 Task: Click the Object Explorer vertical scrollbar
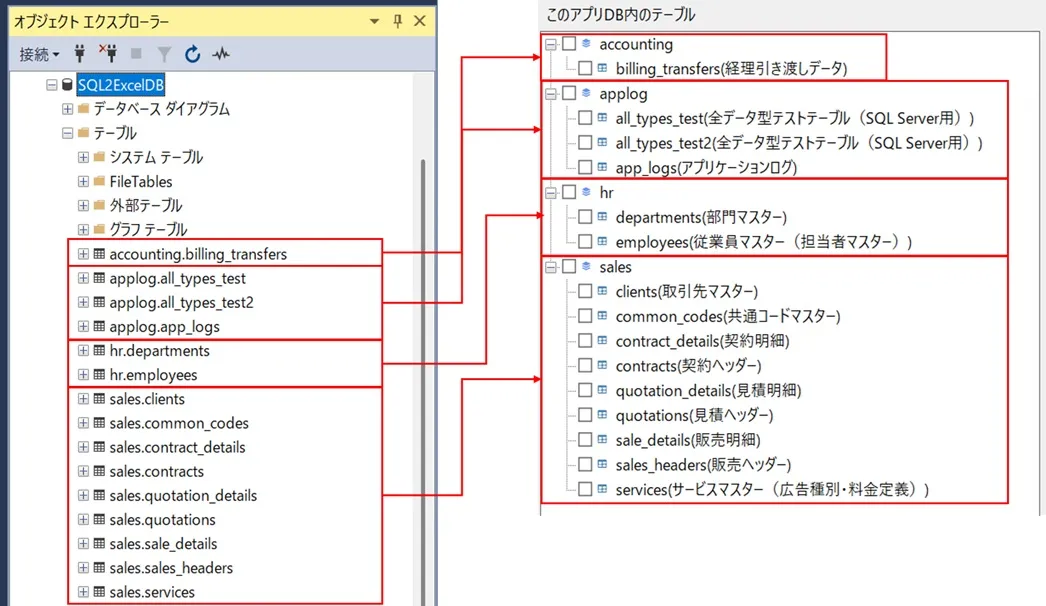[423, 380]
